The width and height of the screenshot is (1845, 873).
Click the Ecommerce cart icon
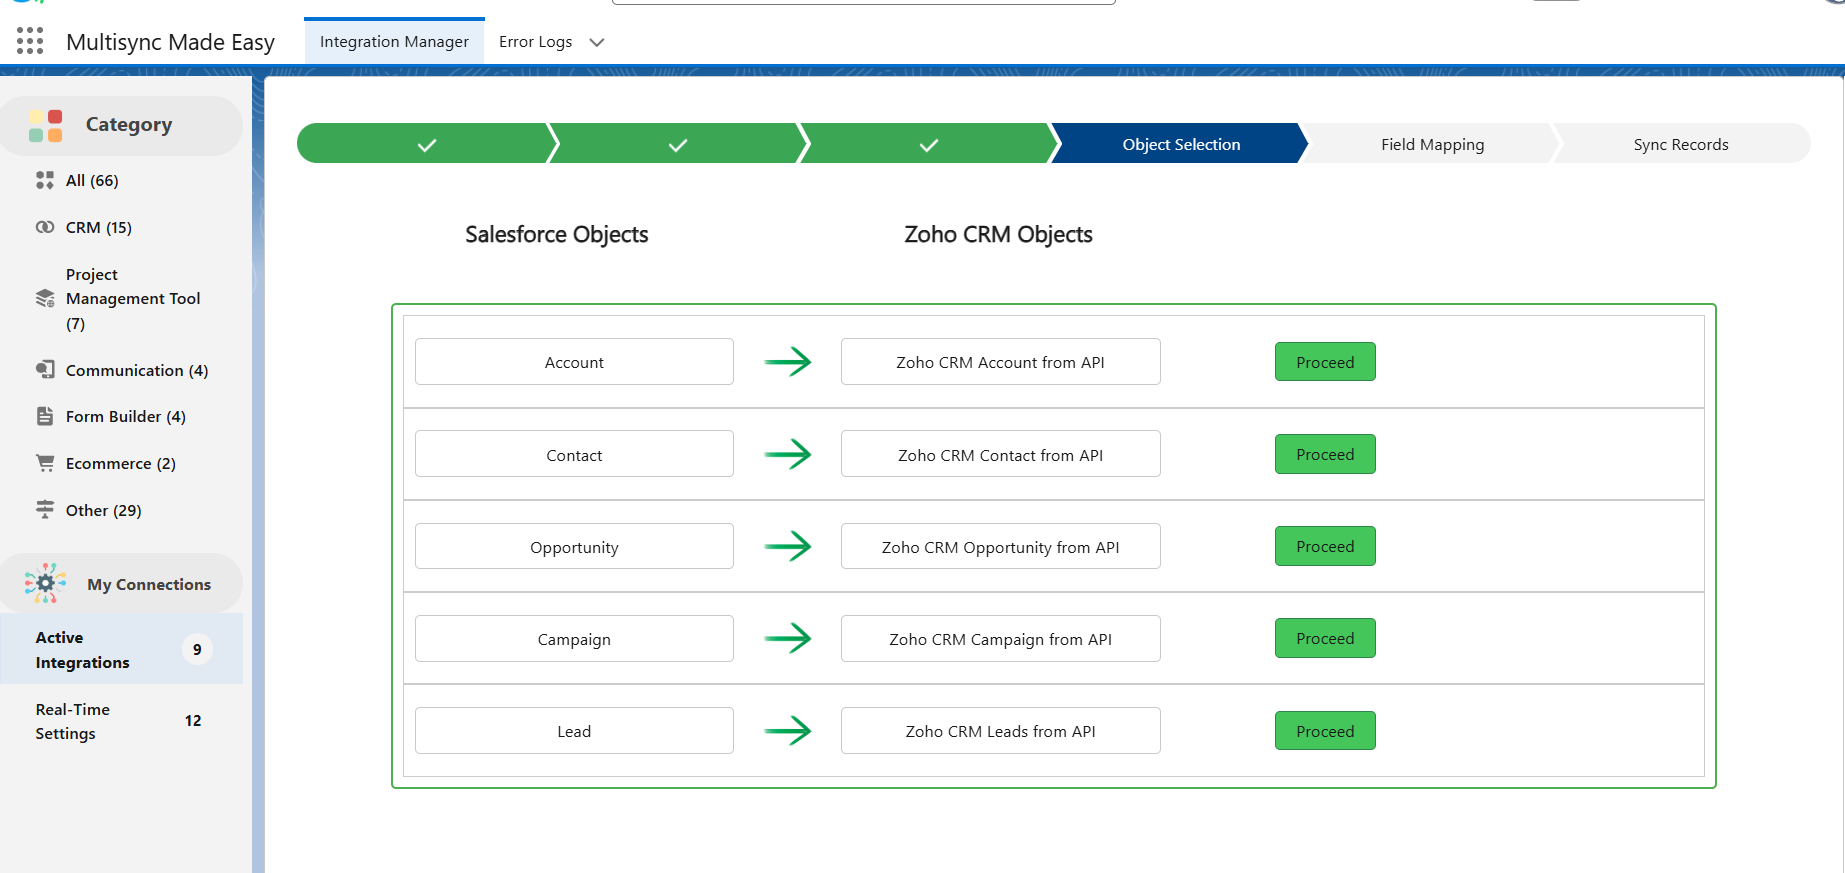pyautogui.click(x=45, y=463)
